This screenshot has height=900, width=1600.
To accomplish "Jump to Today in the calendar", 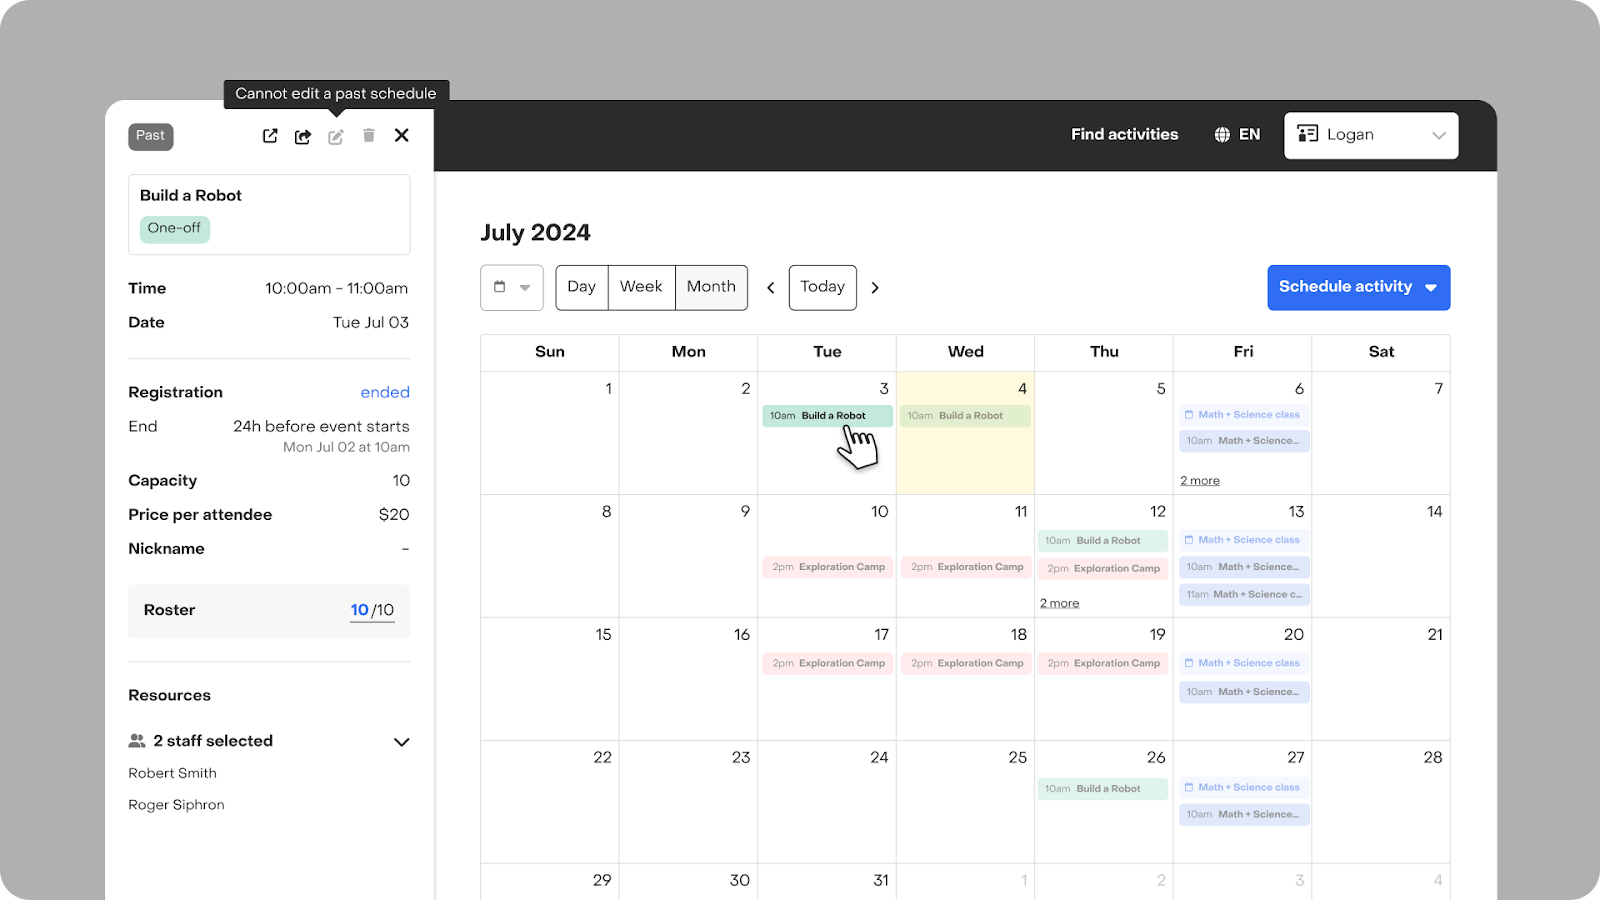I will (823, 287).
